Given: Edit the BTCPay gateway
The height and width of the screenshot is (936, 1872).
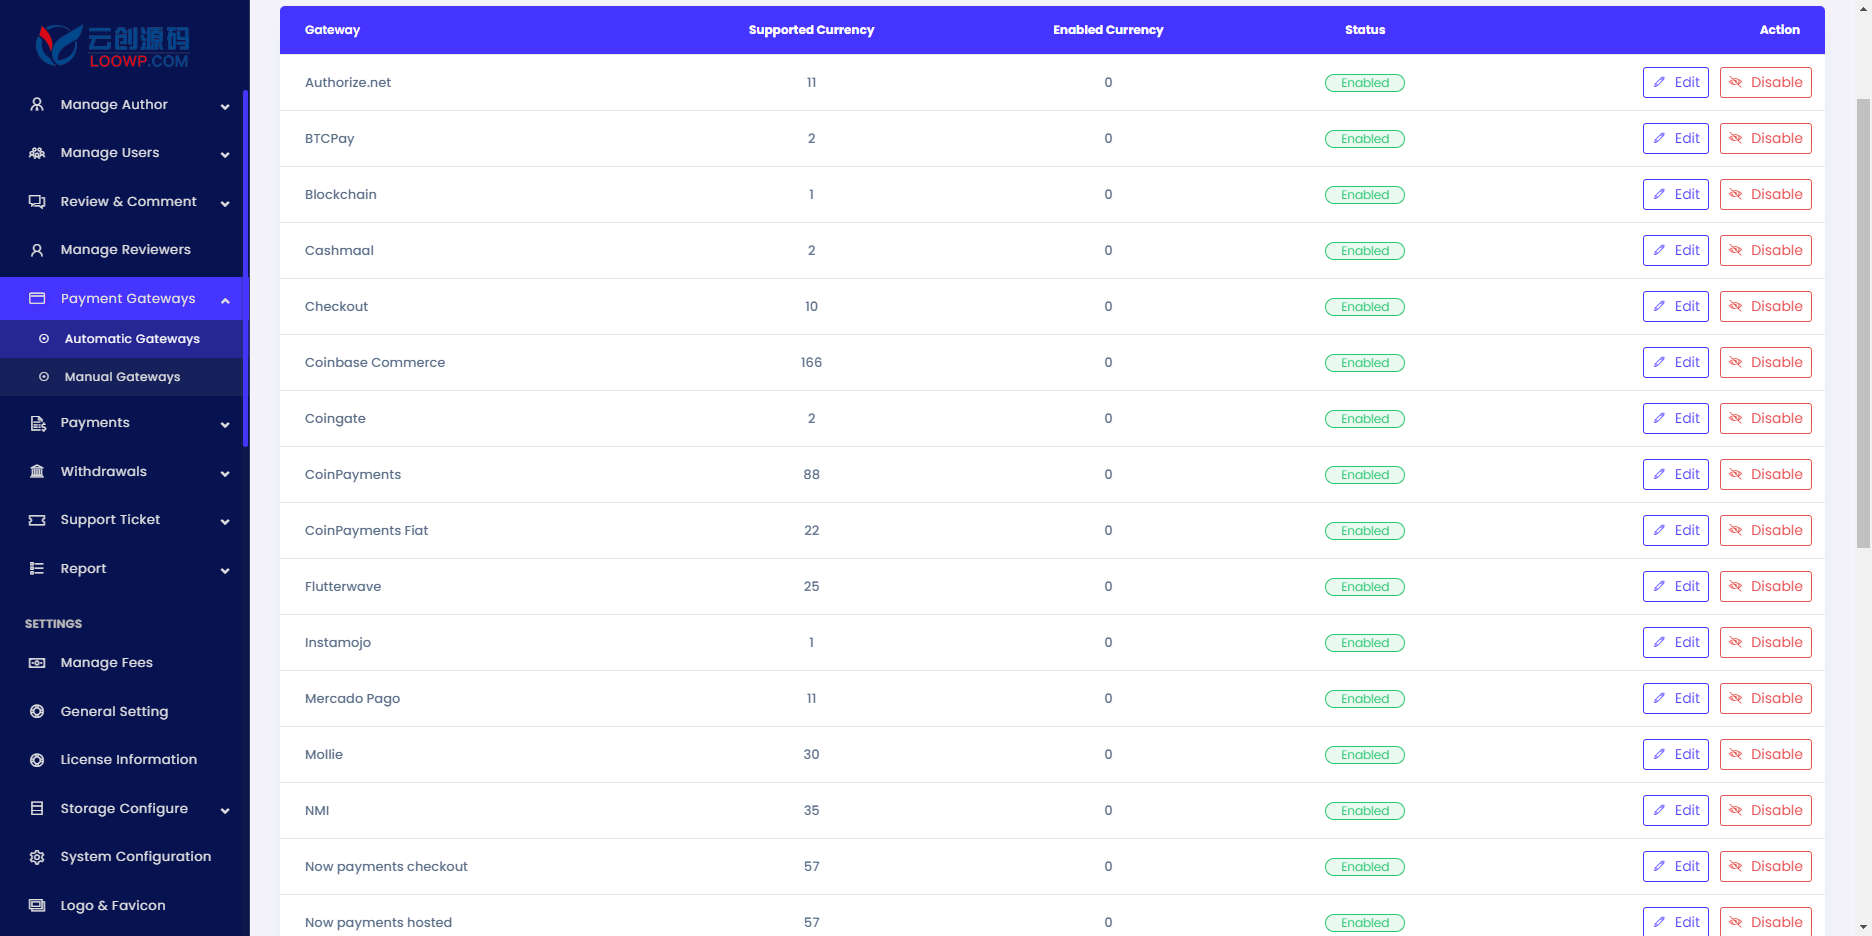Looking at the screenshot, I should 1676,139.
